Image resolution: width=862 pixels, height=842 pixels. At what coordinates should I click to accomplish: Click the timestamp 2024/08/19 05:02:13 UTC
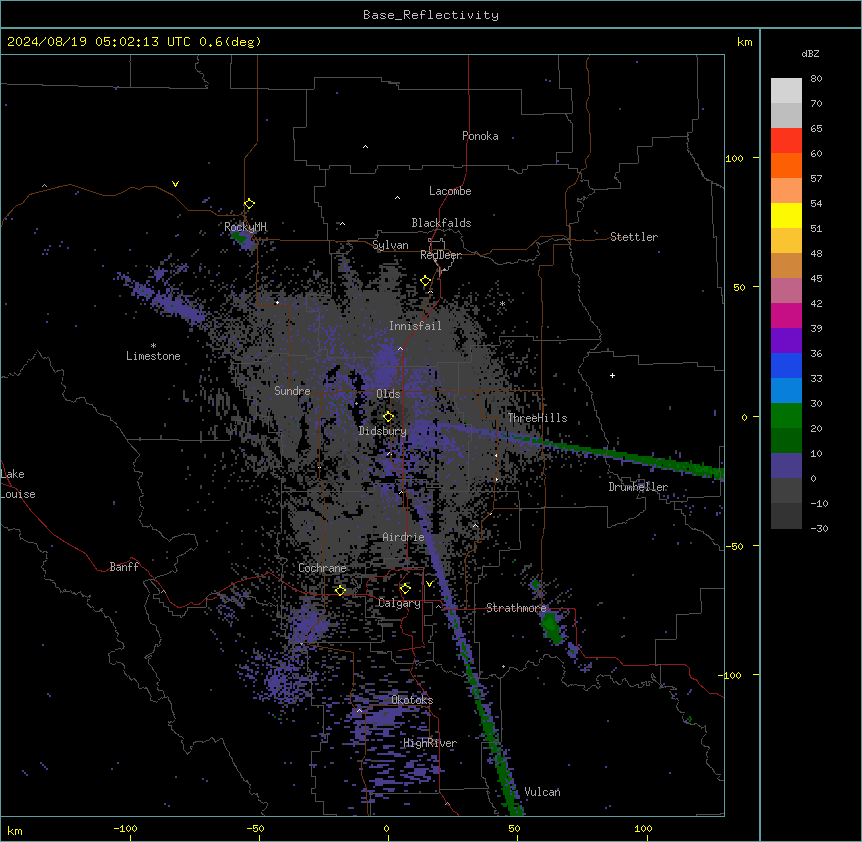pos(99,42)
